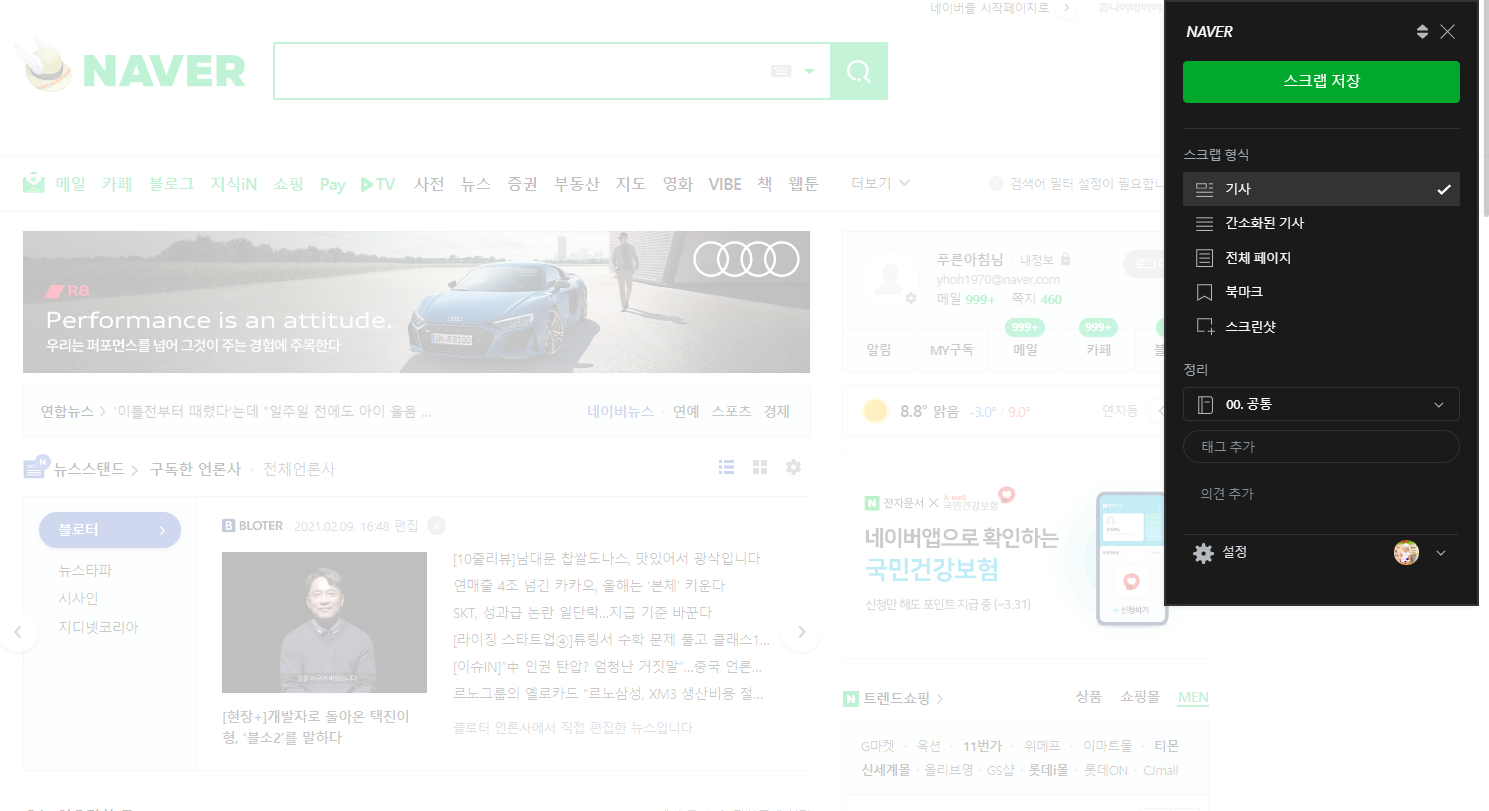Click the green 스크랩 저장 button

point(1321,82)
